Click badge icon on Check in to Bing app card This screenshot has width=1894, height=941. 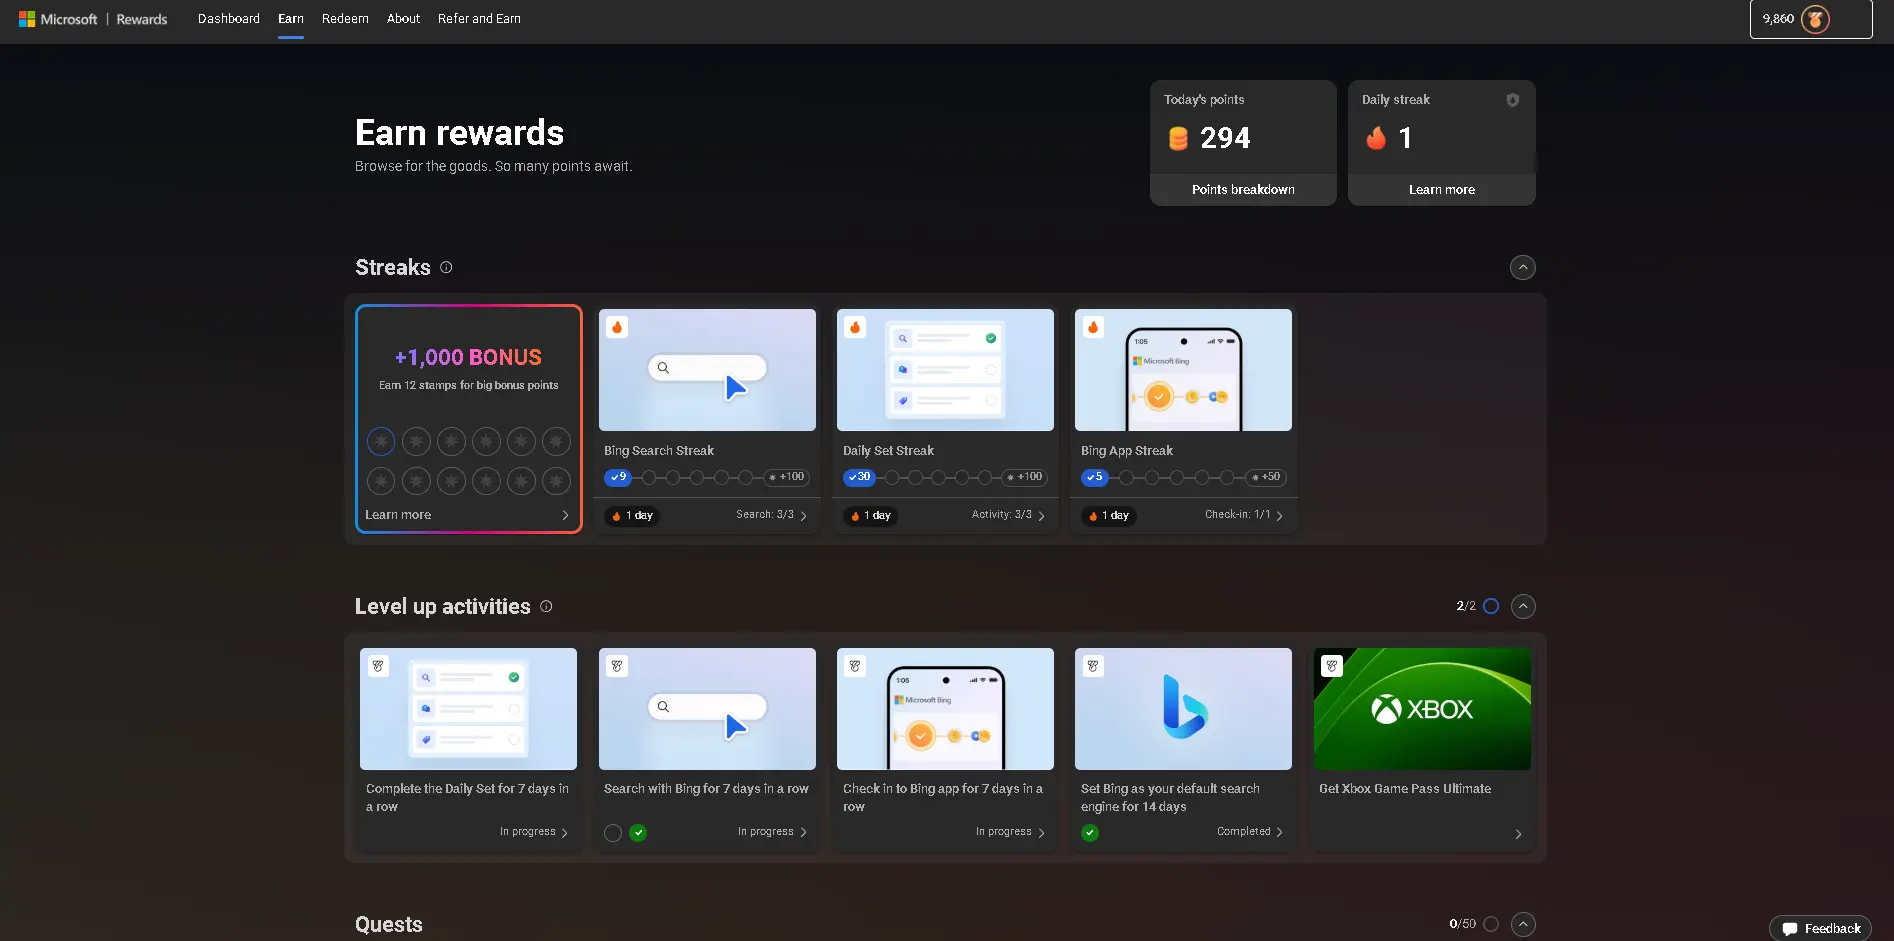pyautogui.click(x=855, y=666)
